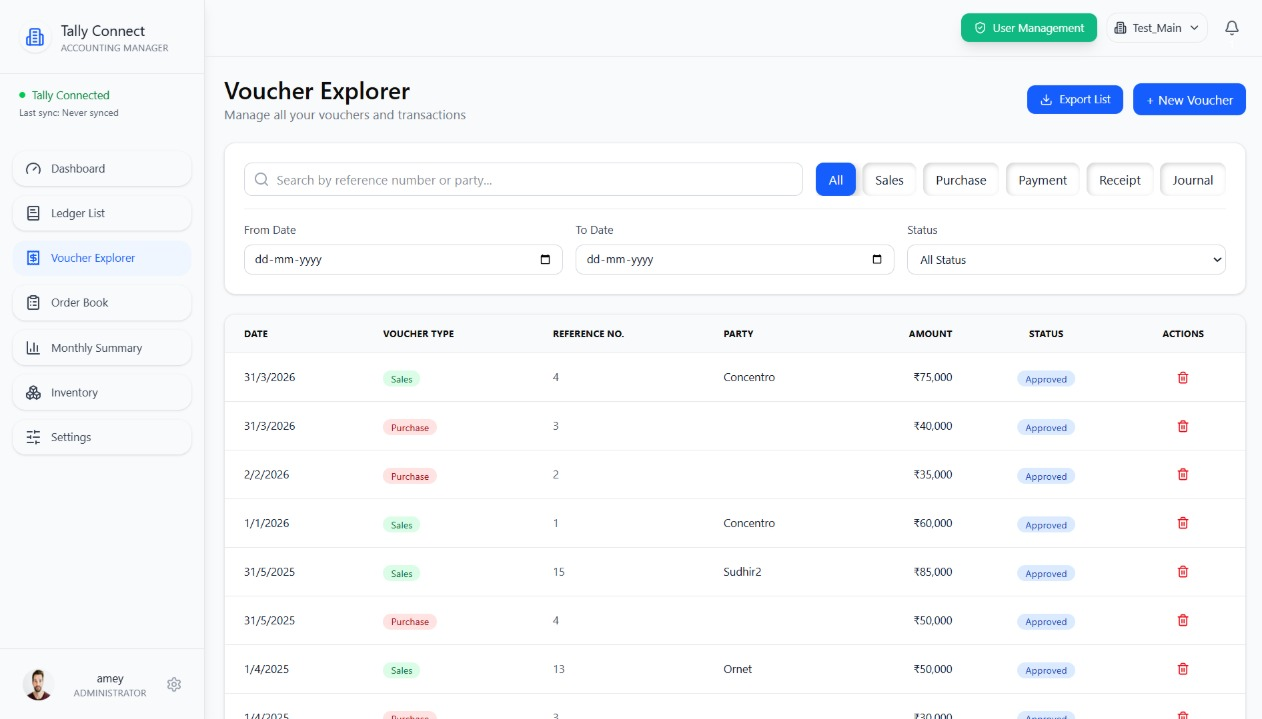Viewport: 1262px width, 719px height.
Task: Filter vouchers by Sales
Action: tap(889, 180)
